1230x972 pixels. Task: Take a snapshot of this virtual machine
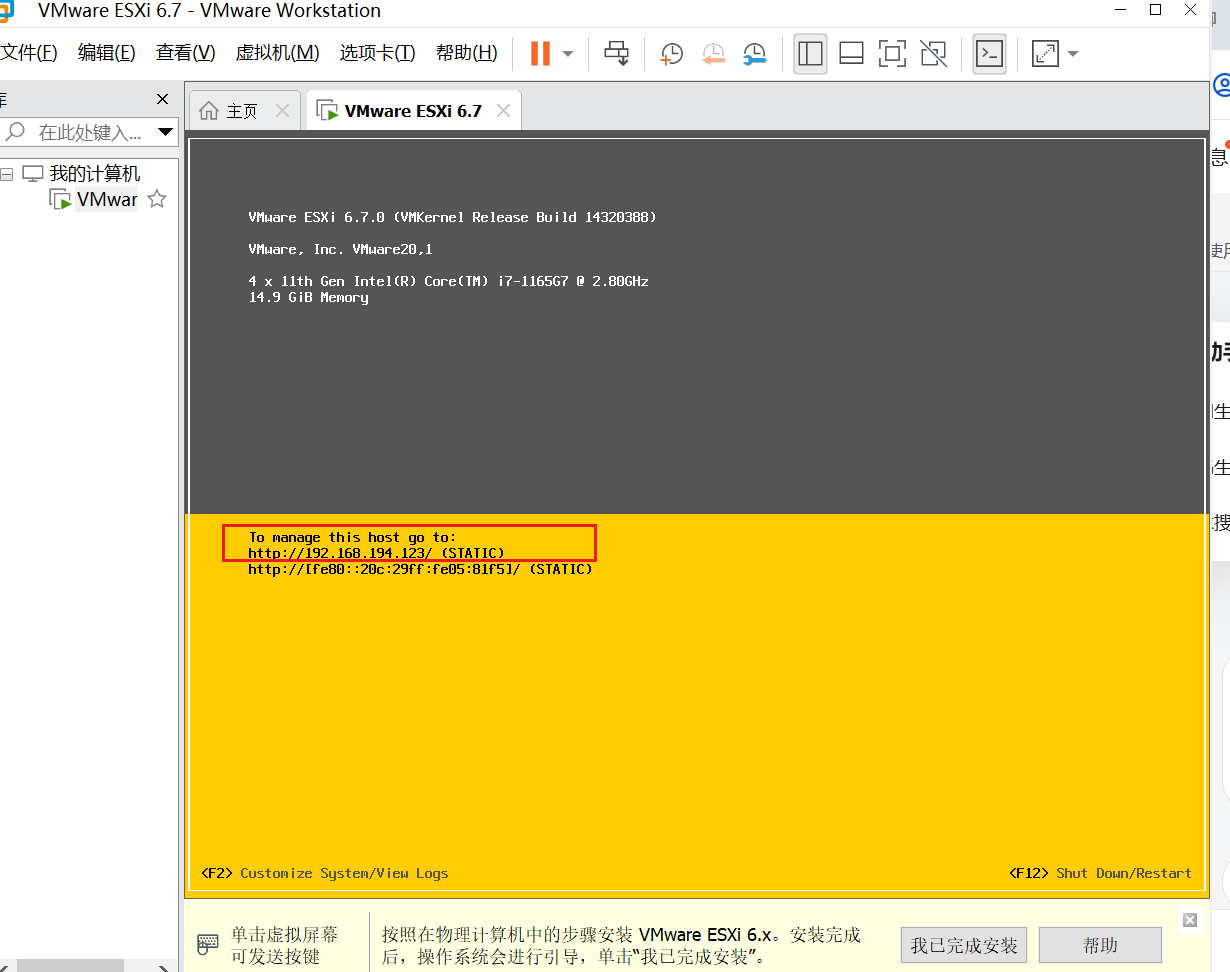[672, 53]
